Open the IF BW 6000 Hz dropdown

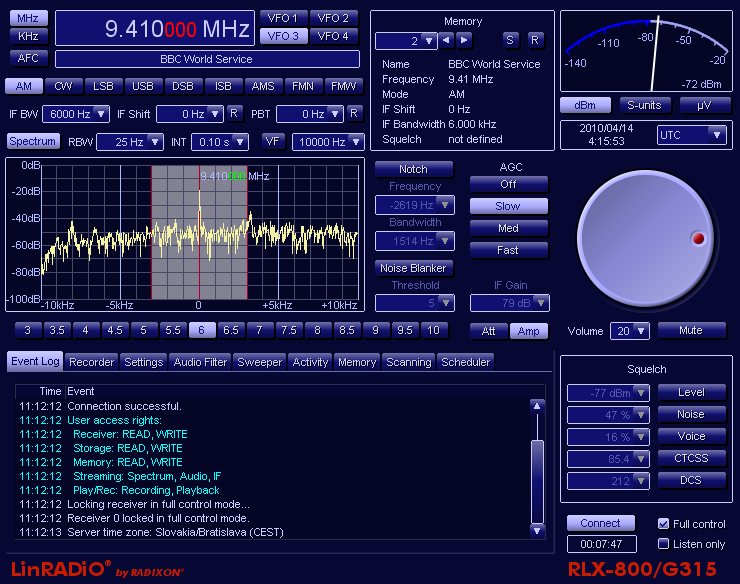[101, 114]
